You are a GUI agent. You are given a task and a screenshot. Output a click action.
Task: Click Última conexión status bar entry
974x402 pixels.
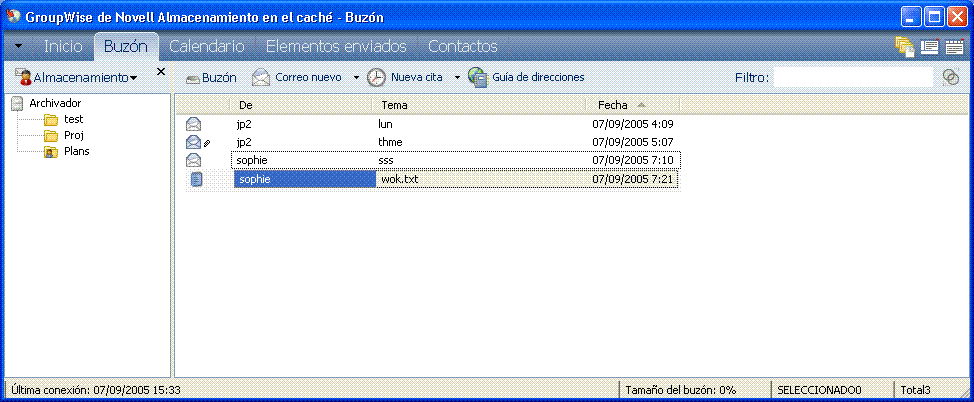pos(96,390)
